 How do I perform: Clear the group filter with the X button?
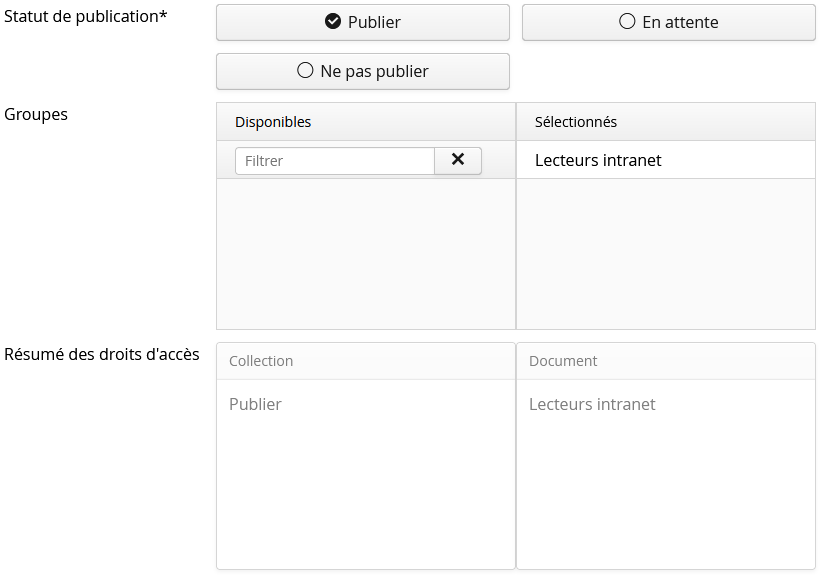tap(458, 160)
